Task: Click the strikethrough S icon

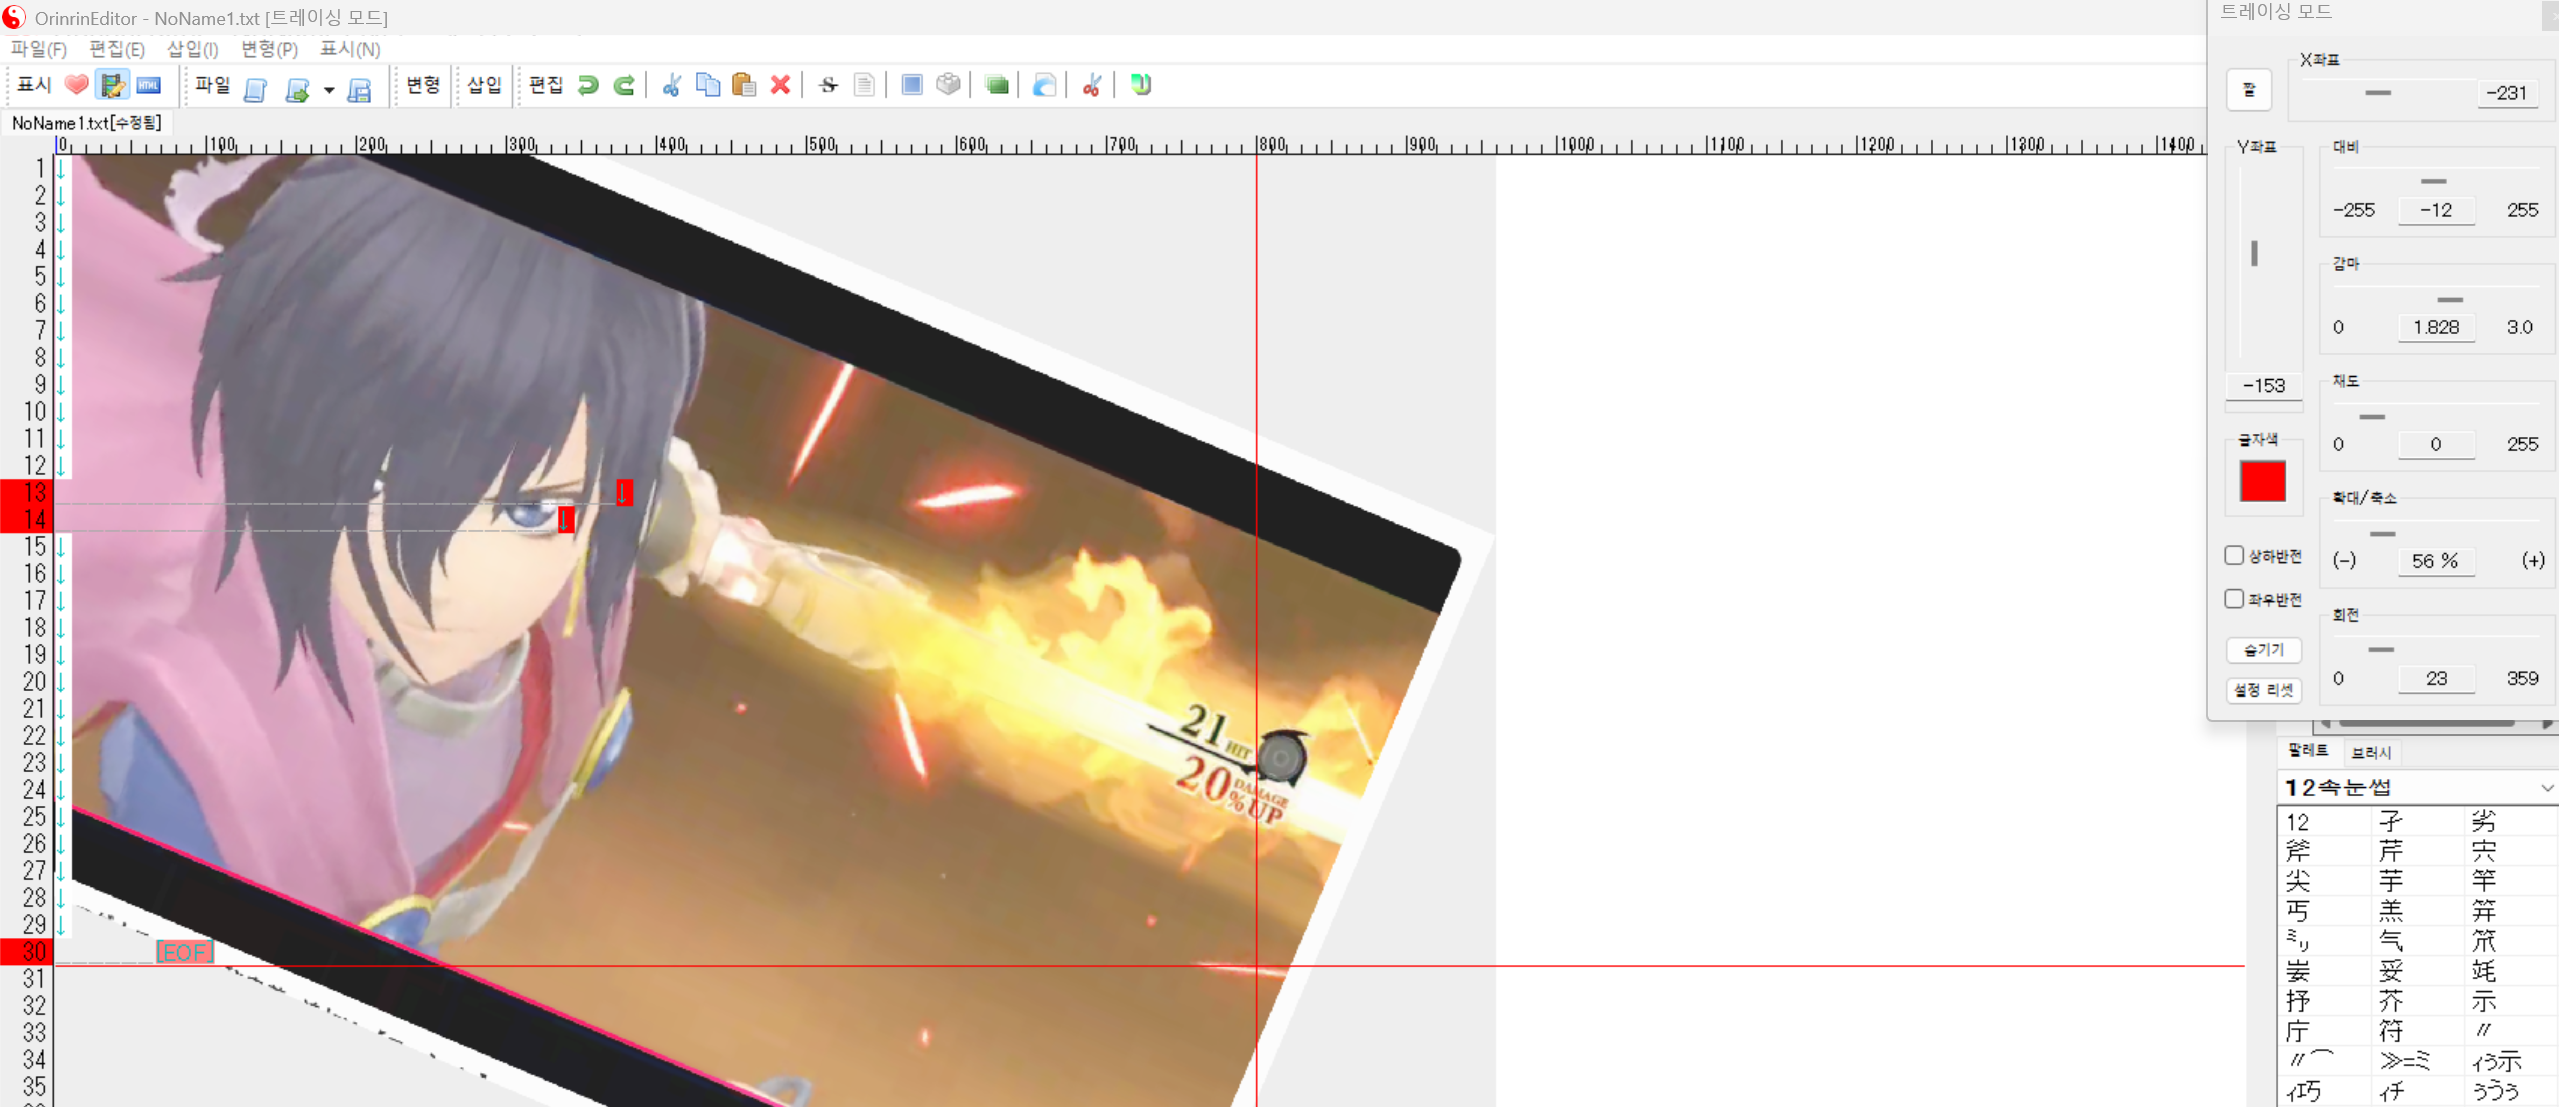Action: pos(828,85)
